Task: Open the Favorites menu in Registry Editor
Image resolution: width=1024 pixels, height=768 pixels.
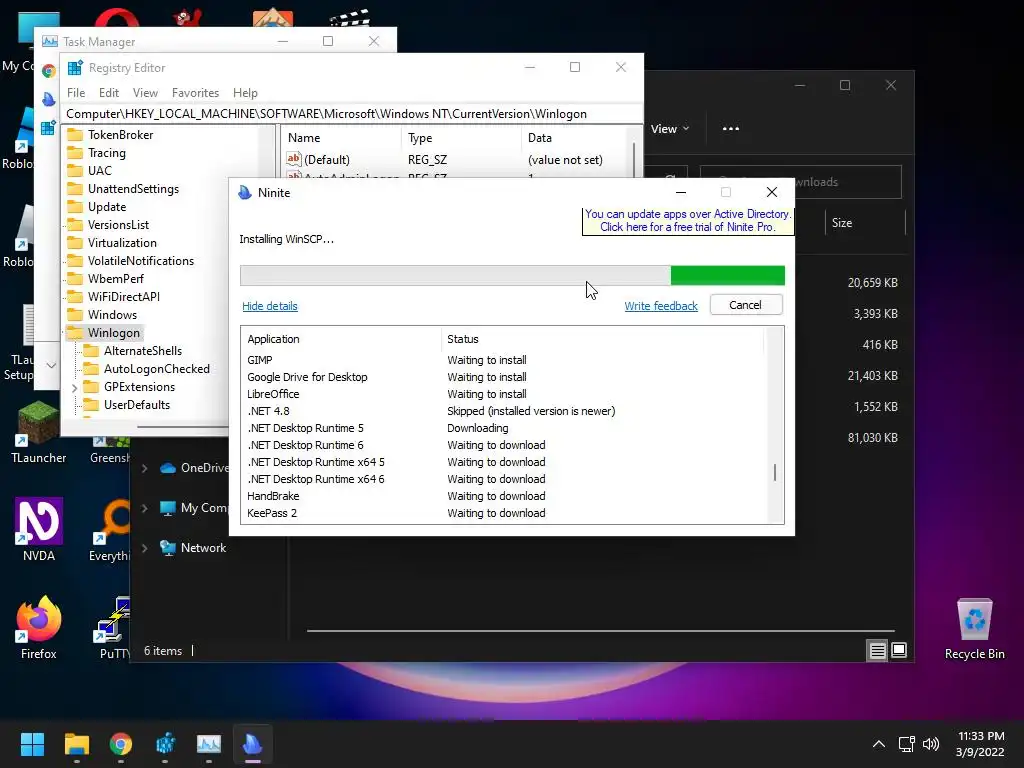Action: (195, 93)
